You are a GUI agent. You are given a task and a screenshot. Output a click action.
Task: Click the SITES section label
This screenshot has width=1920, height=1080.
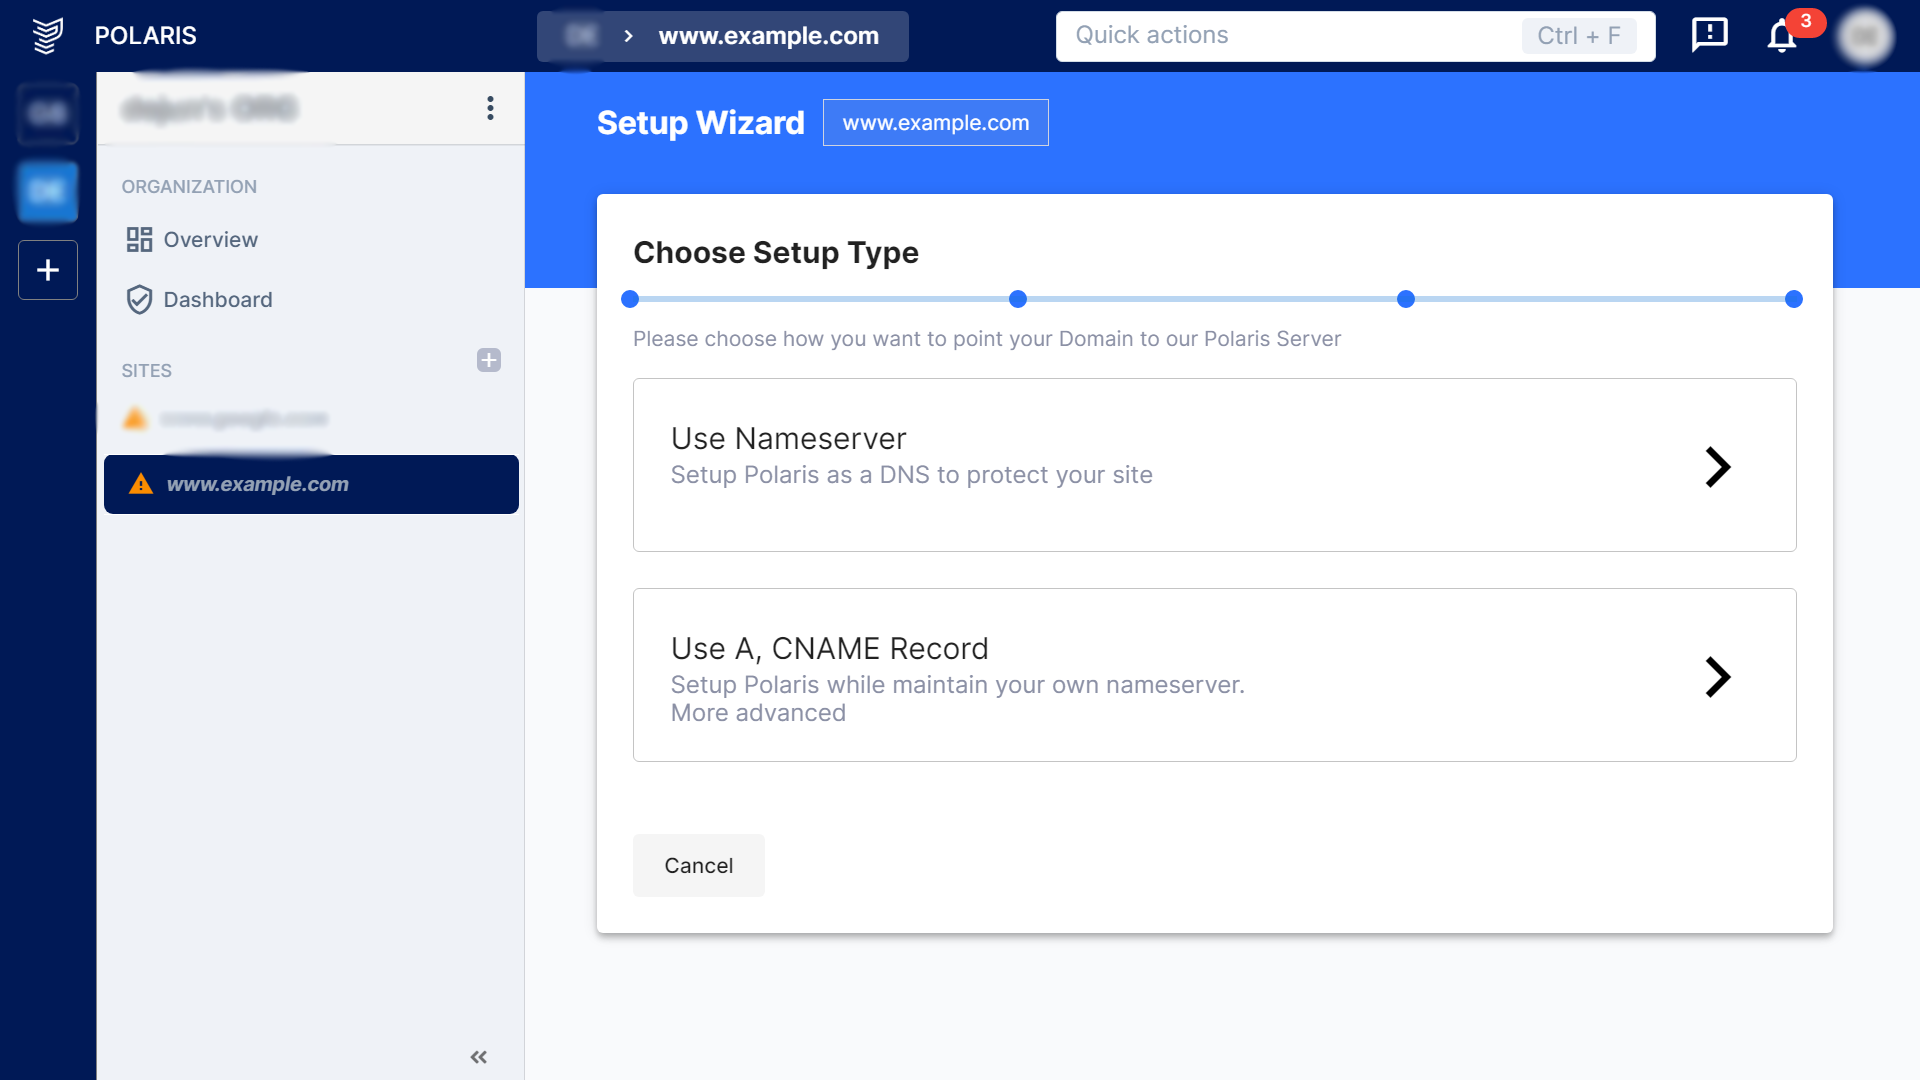pyautogui.click(x=147, y=371)
